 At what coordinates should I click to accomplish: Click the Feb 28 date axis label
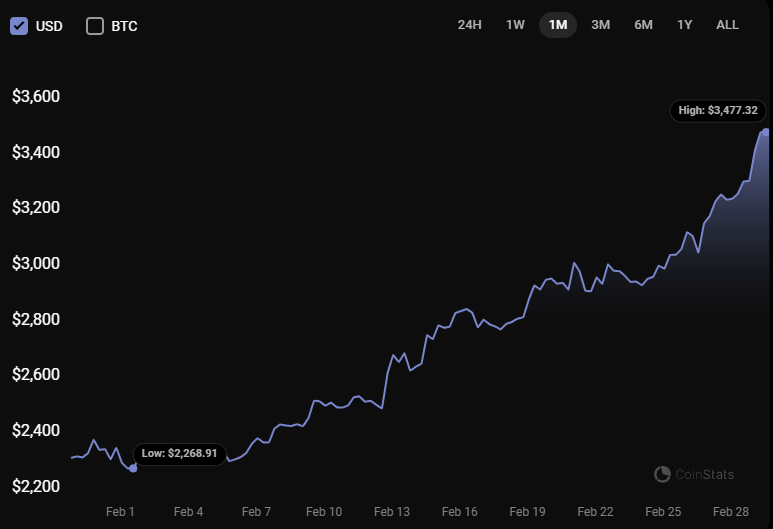pyautogui.click(x=732, y=511)
